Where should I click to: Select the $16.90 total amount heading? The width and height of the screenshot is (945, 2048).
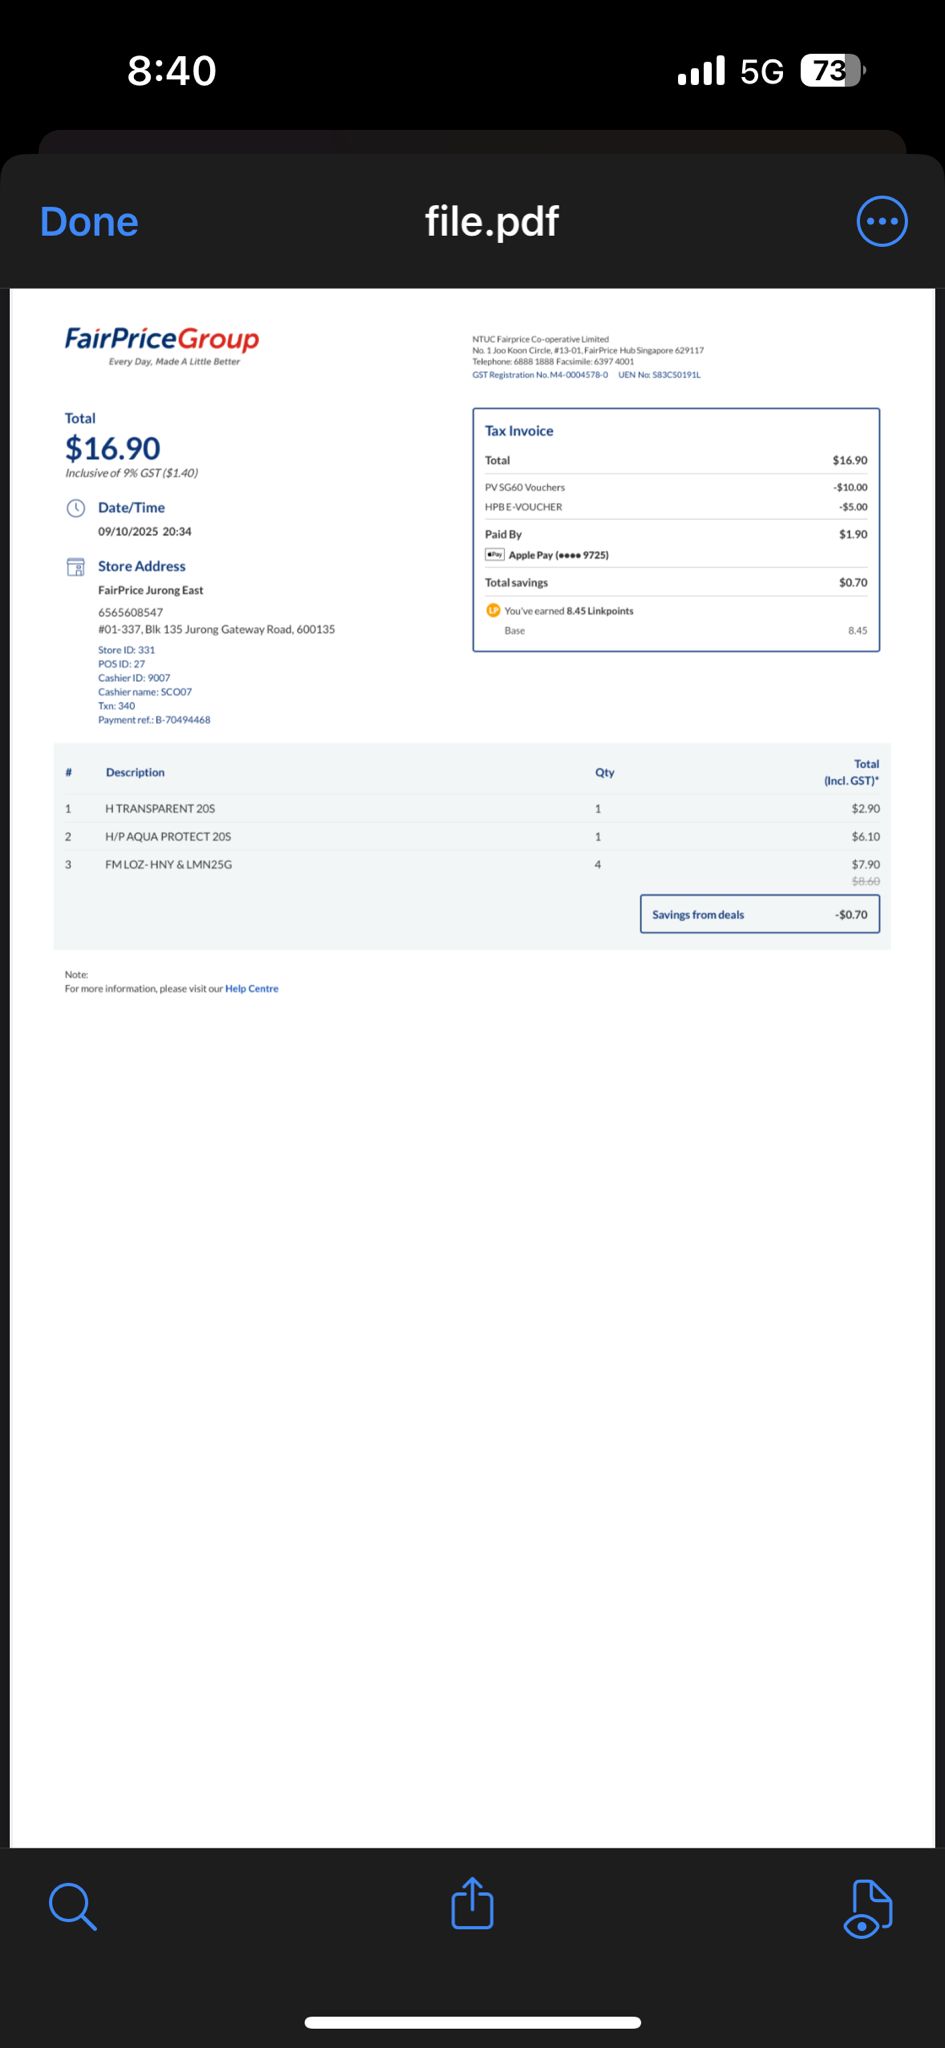coord(113,448)
